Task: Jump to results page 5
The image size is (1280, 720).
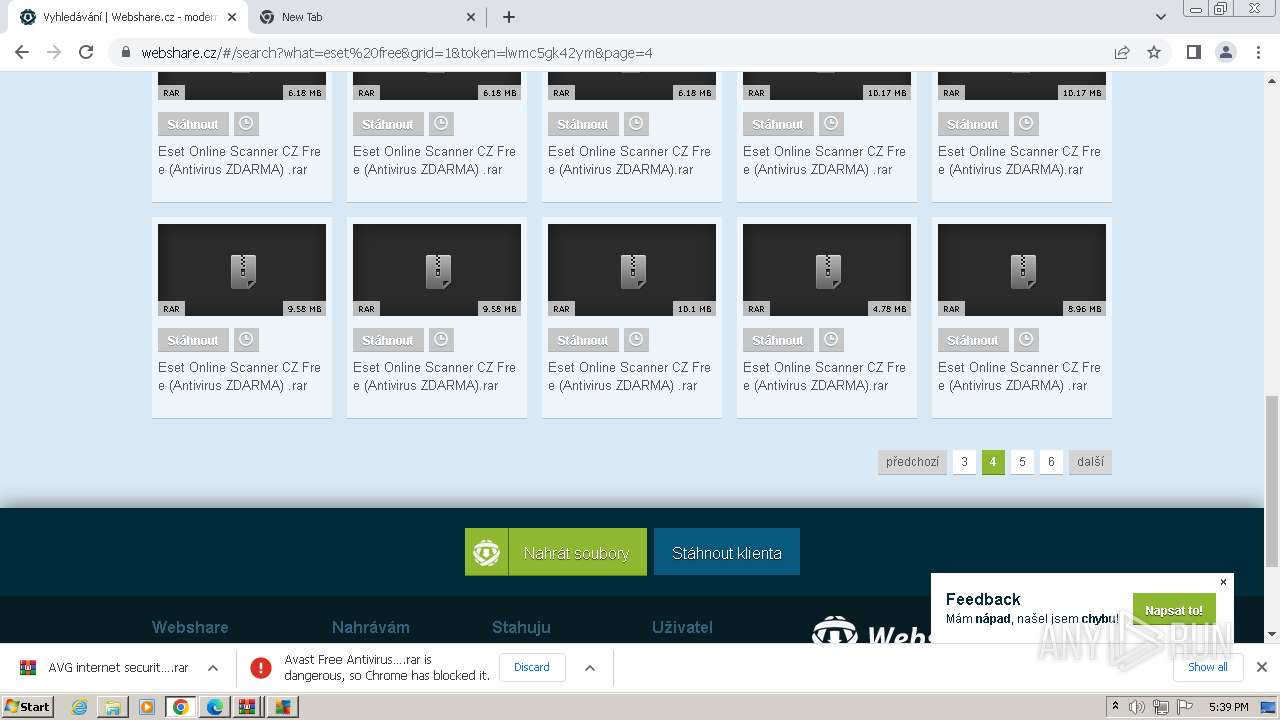Action: pos(1022,462)
